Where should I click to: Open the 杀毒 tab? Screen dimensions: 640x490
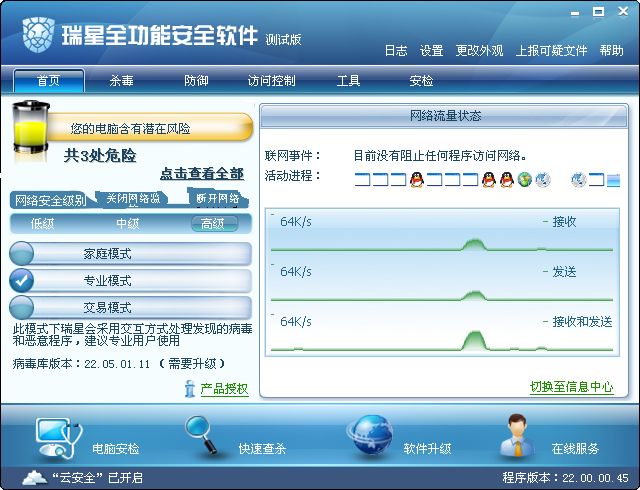tap(122, 80)
